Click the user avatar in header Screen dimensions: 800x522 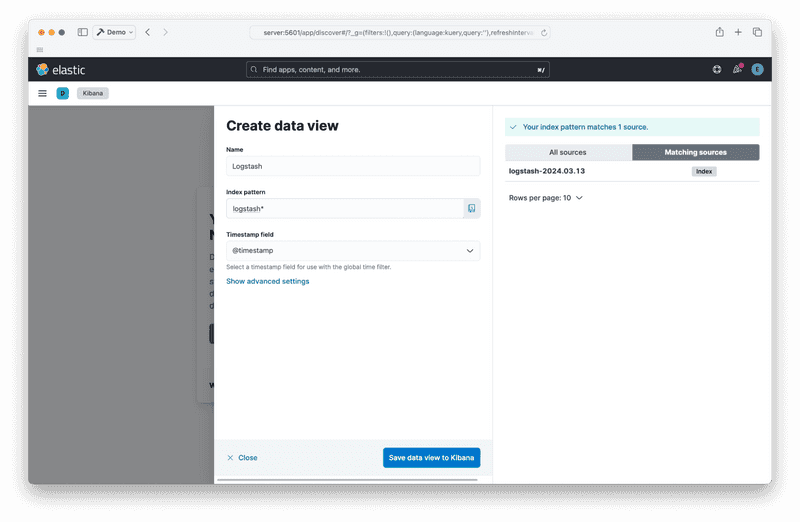(x=757, y=70)
